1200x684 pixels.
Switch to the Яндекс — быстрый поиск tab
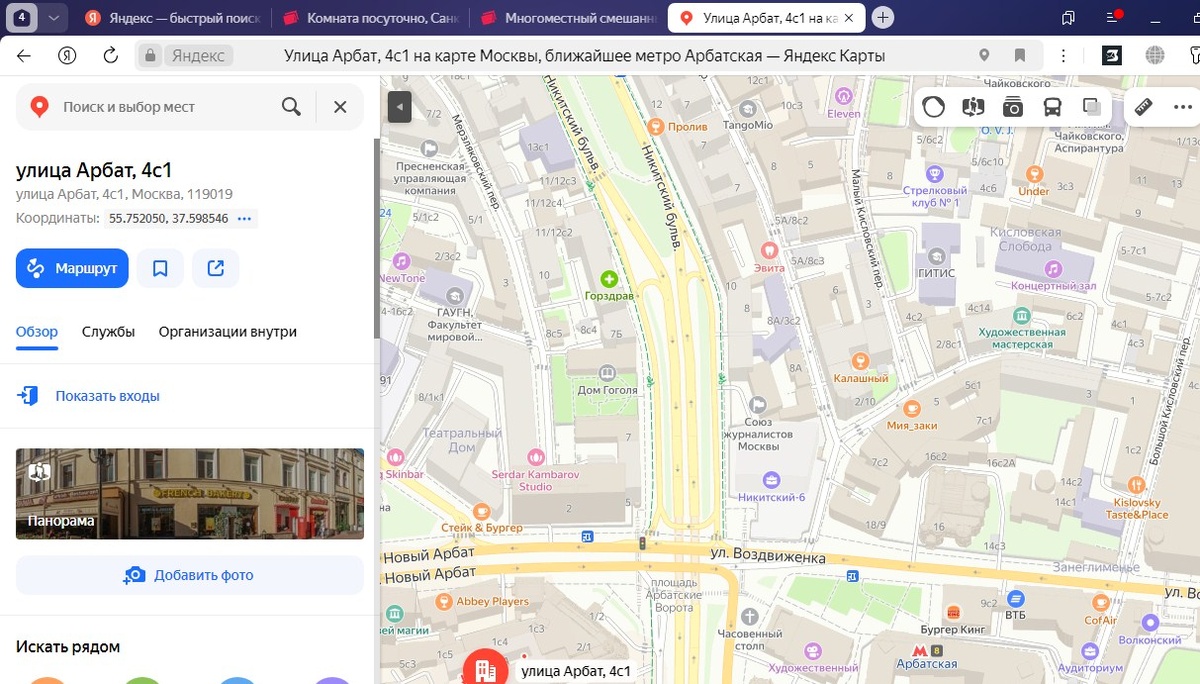[172, 18]
